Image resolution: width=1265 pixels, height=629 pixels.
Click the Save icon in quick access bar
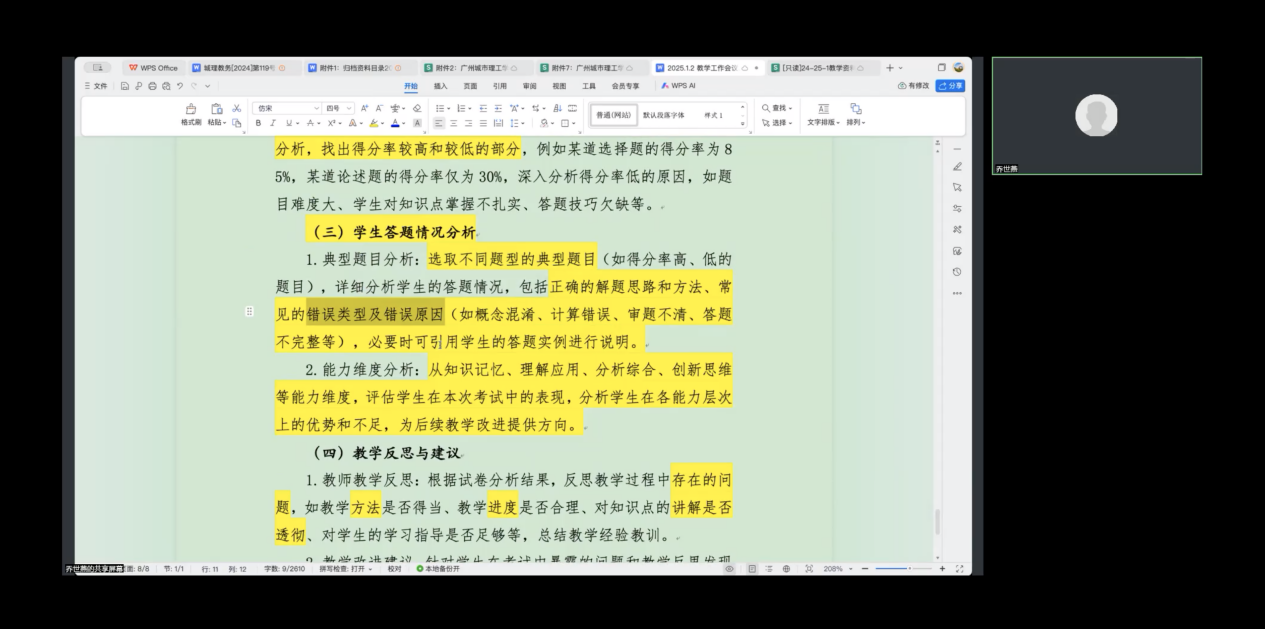click(x=125, y=86)
